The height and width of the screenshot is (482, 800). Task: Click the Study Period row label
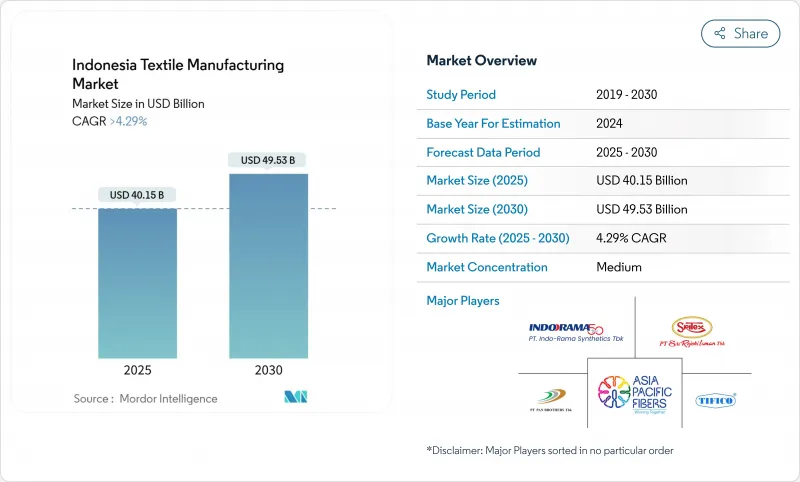point(461,95)
